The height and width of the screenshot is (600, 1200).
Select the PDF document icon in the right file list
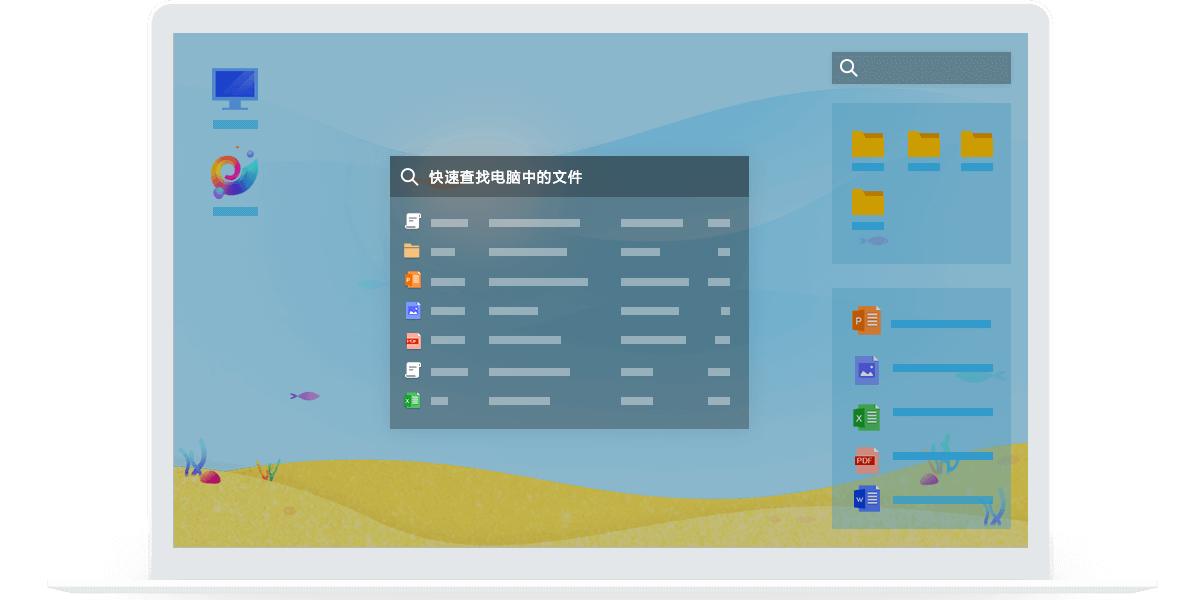point(866,461)
